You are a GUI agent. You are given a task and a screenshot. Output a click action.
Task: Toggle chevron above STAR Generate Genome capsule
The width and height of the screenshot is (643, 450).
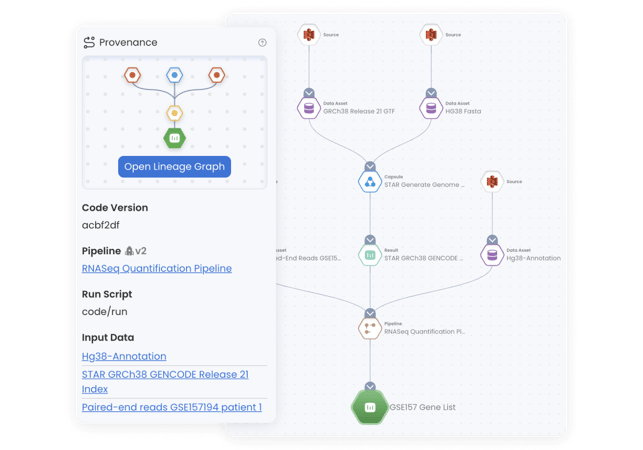[x=370, y=167]
